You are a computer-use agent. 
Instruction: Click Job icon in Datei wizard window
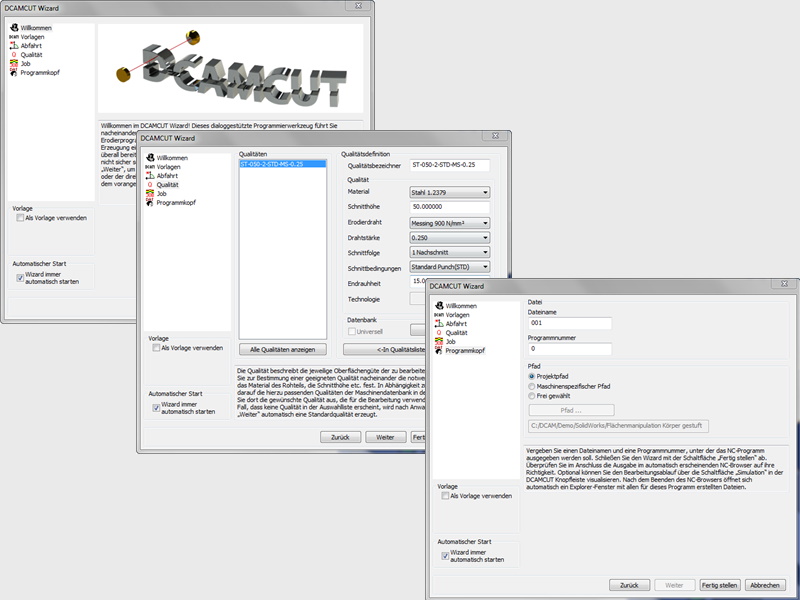439,341
